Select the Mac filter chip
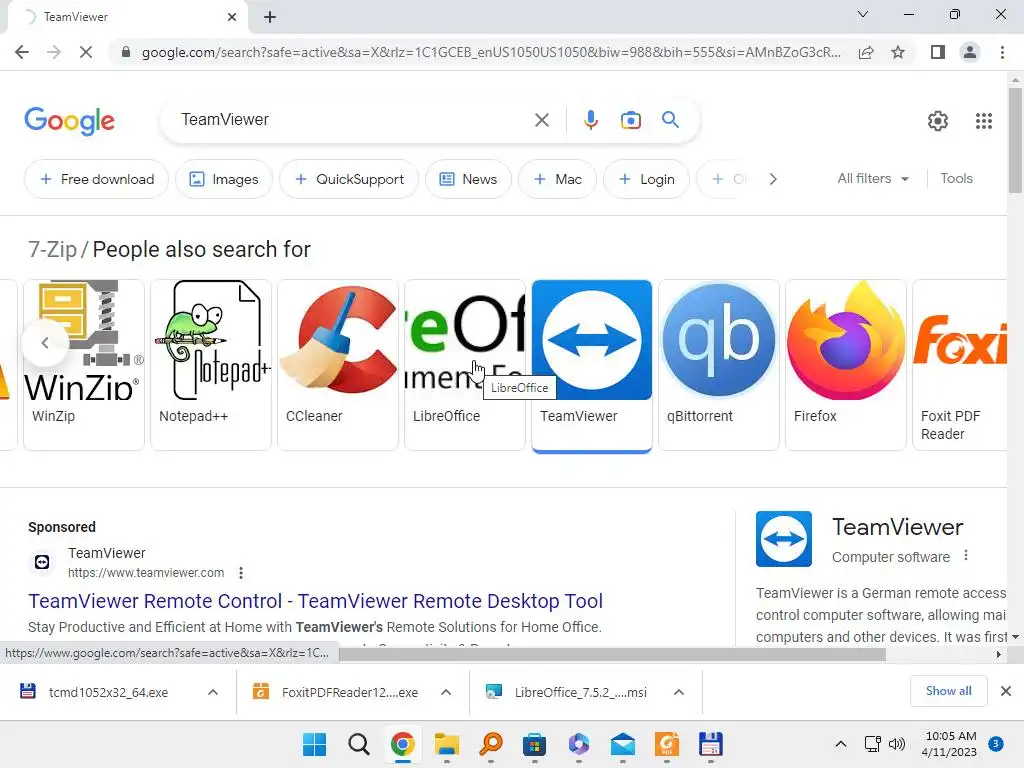Screen dimensions: 1024x768 point(557,179)
